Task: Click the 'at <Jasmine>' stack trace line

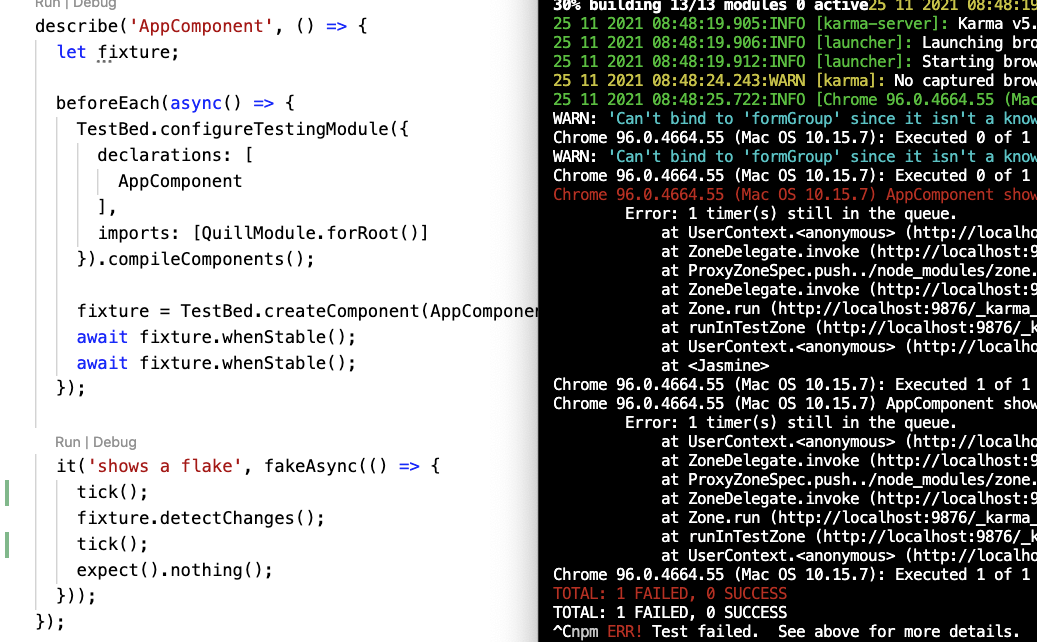Action: pos(715,366)
